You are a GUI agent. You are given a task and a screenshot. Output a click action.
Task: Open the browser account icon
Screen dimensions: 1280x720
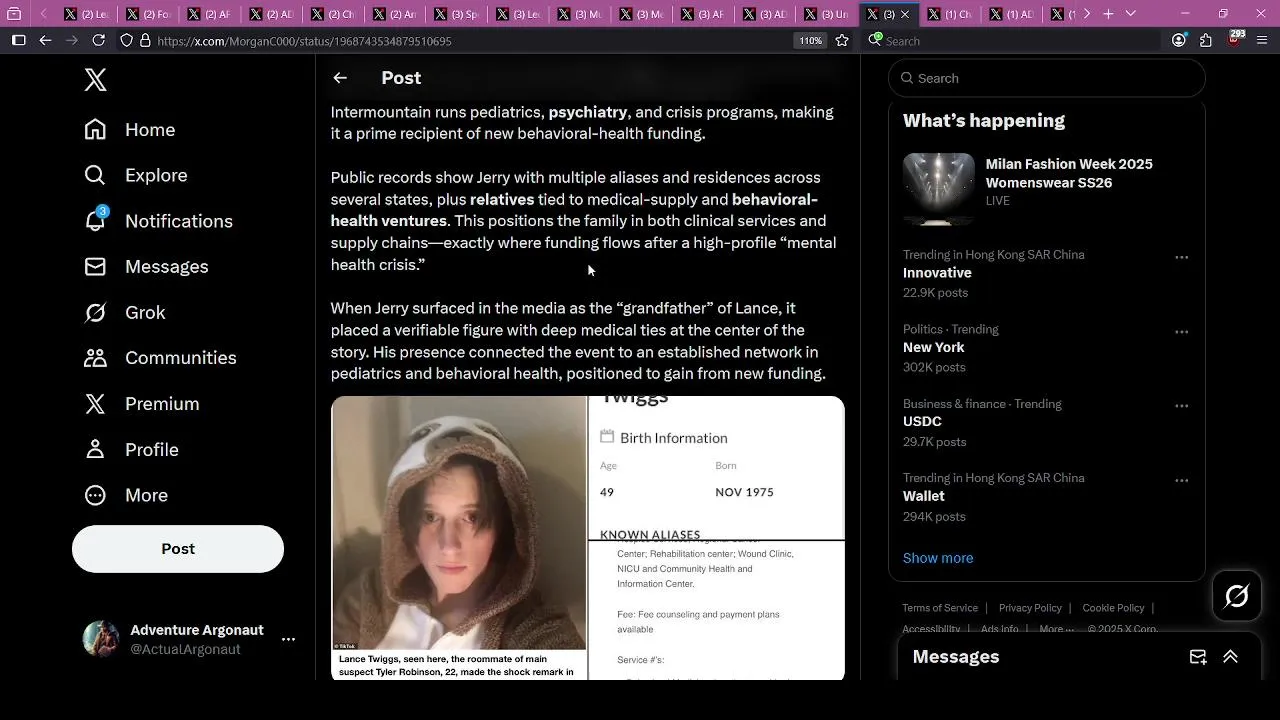pos(1179,40)
